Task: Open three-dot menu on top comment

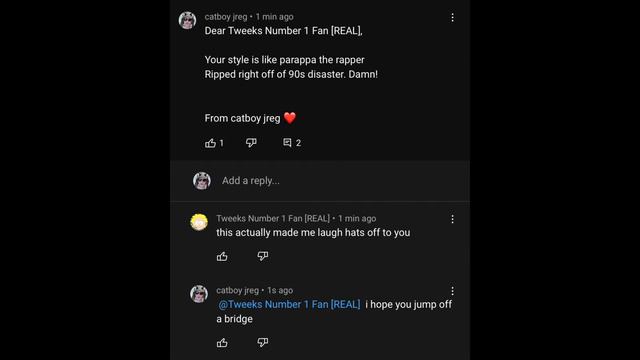Action: [x=452, y=17]
